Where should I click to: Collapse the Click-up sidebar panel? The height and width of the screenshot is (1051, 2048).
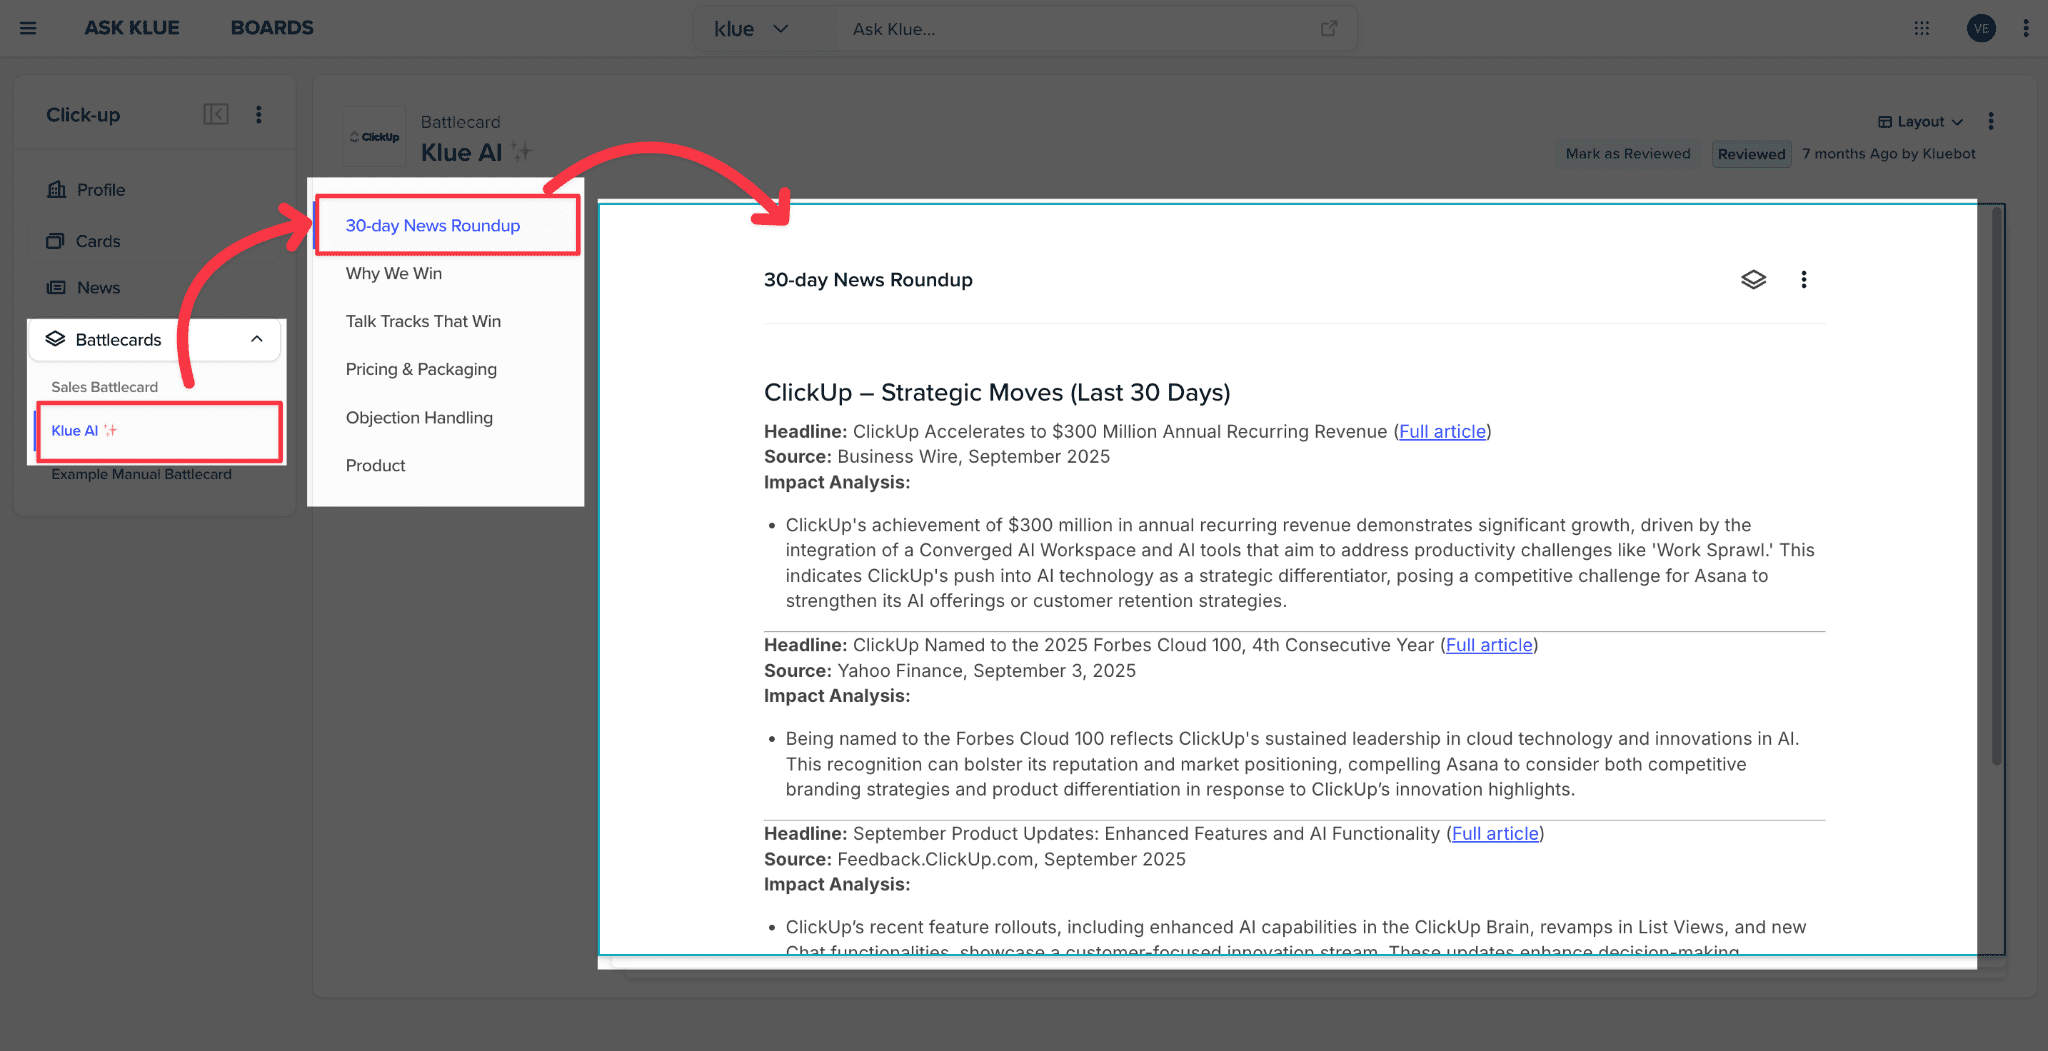216,114
